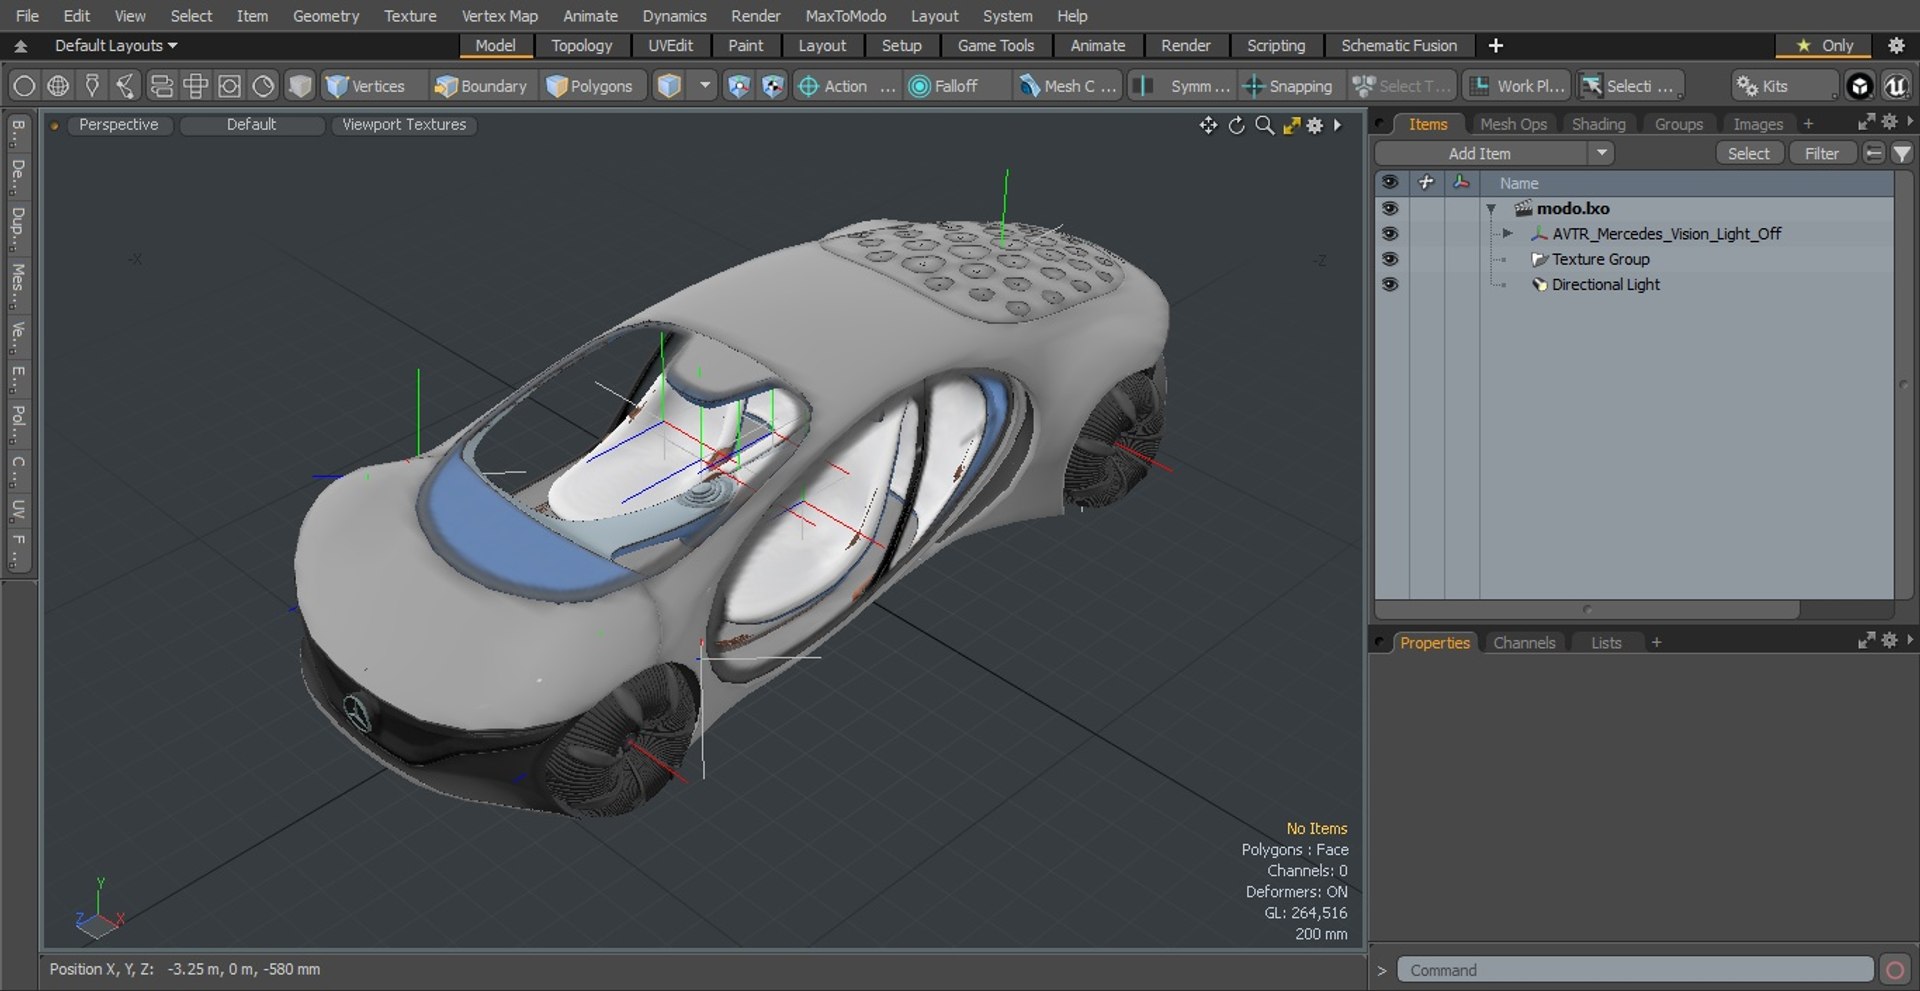Switch to Vertices selection mode

(366, 86)
